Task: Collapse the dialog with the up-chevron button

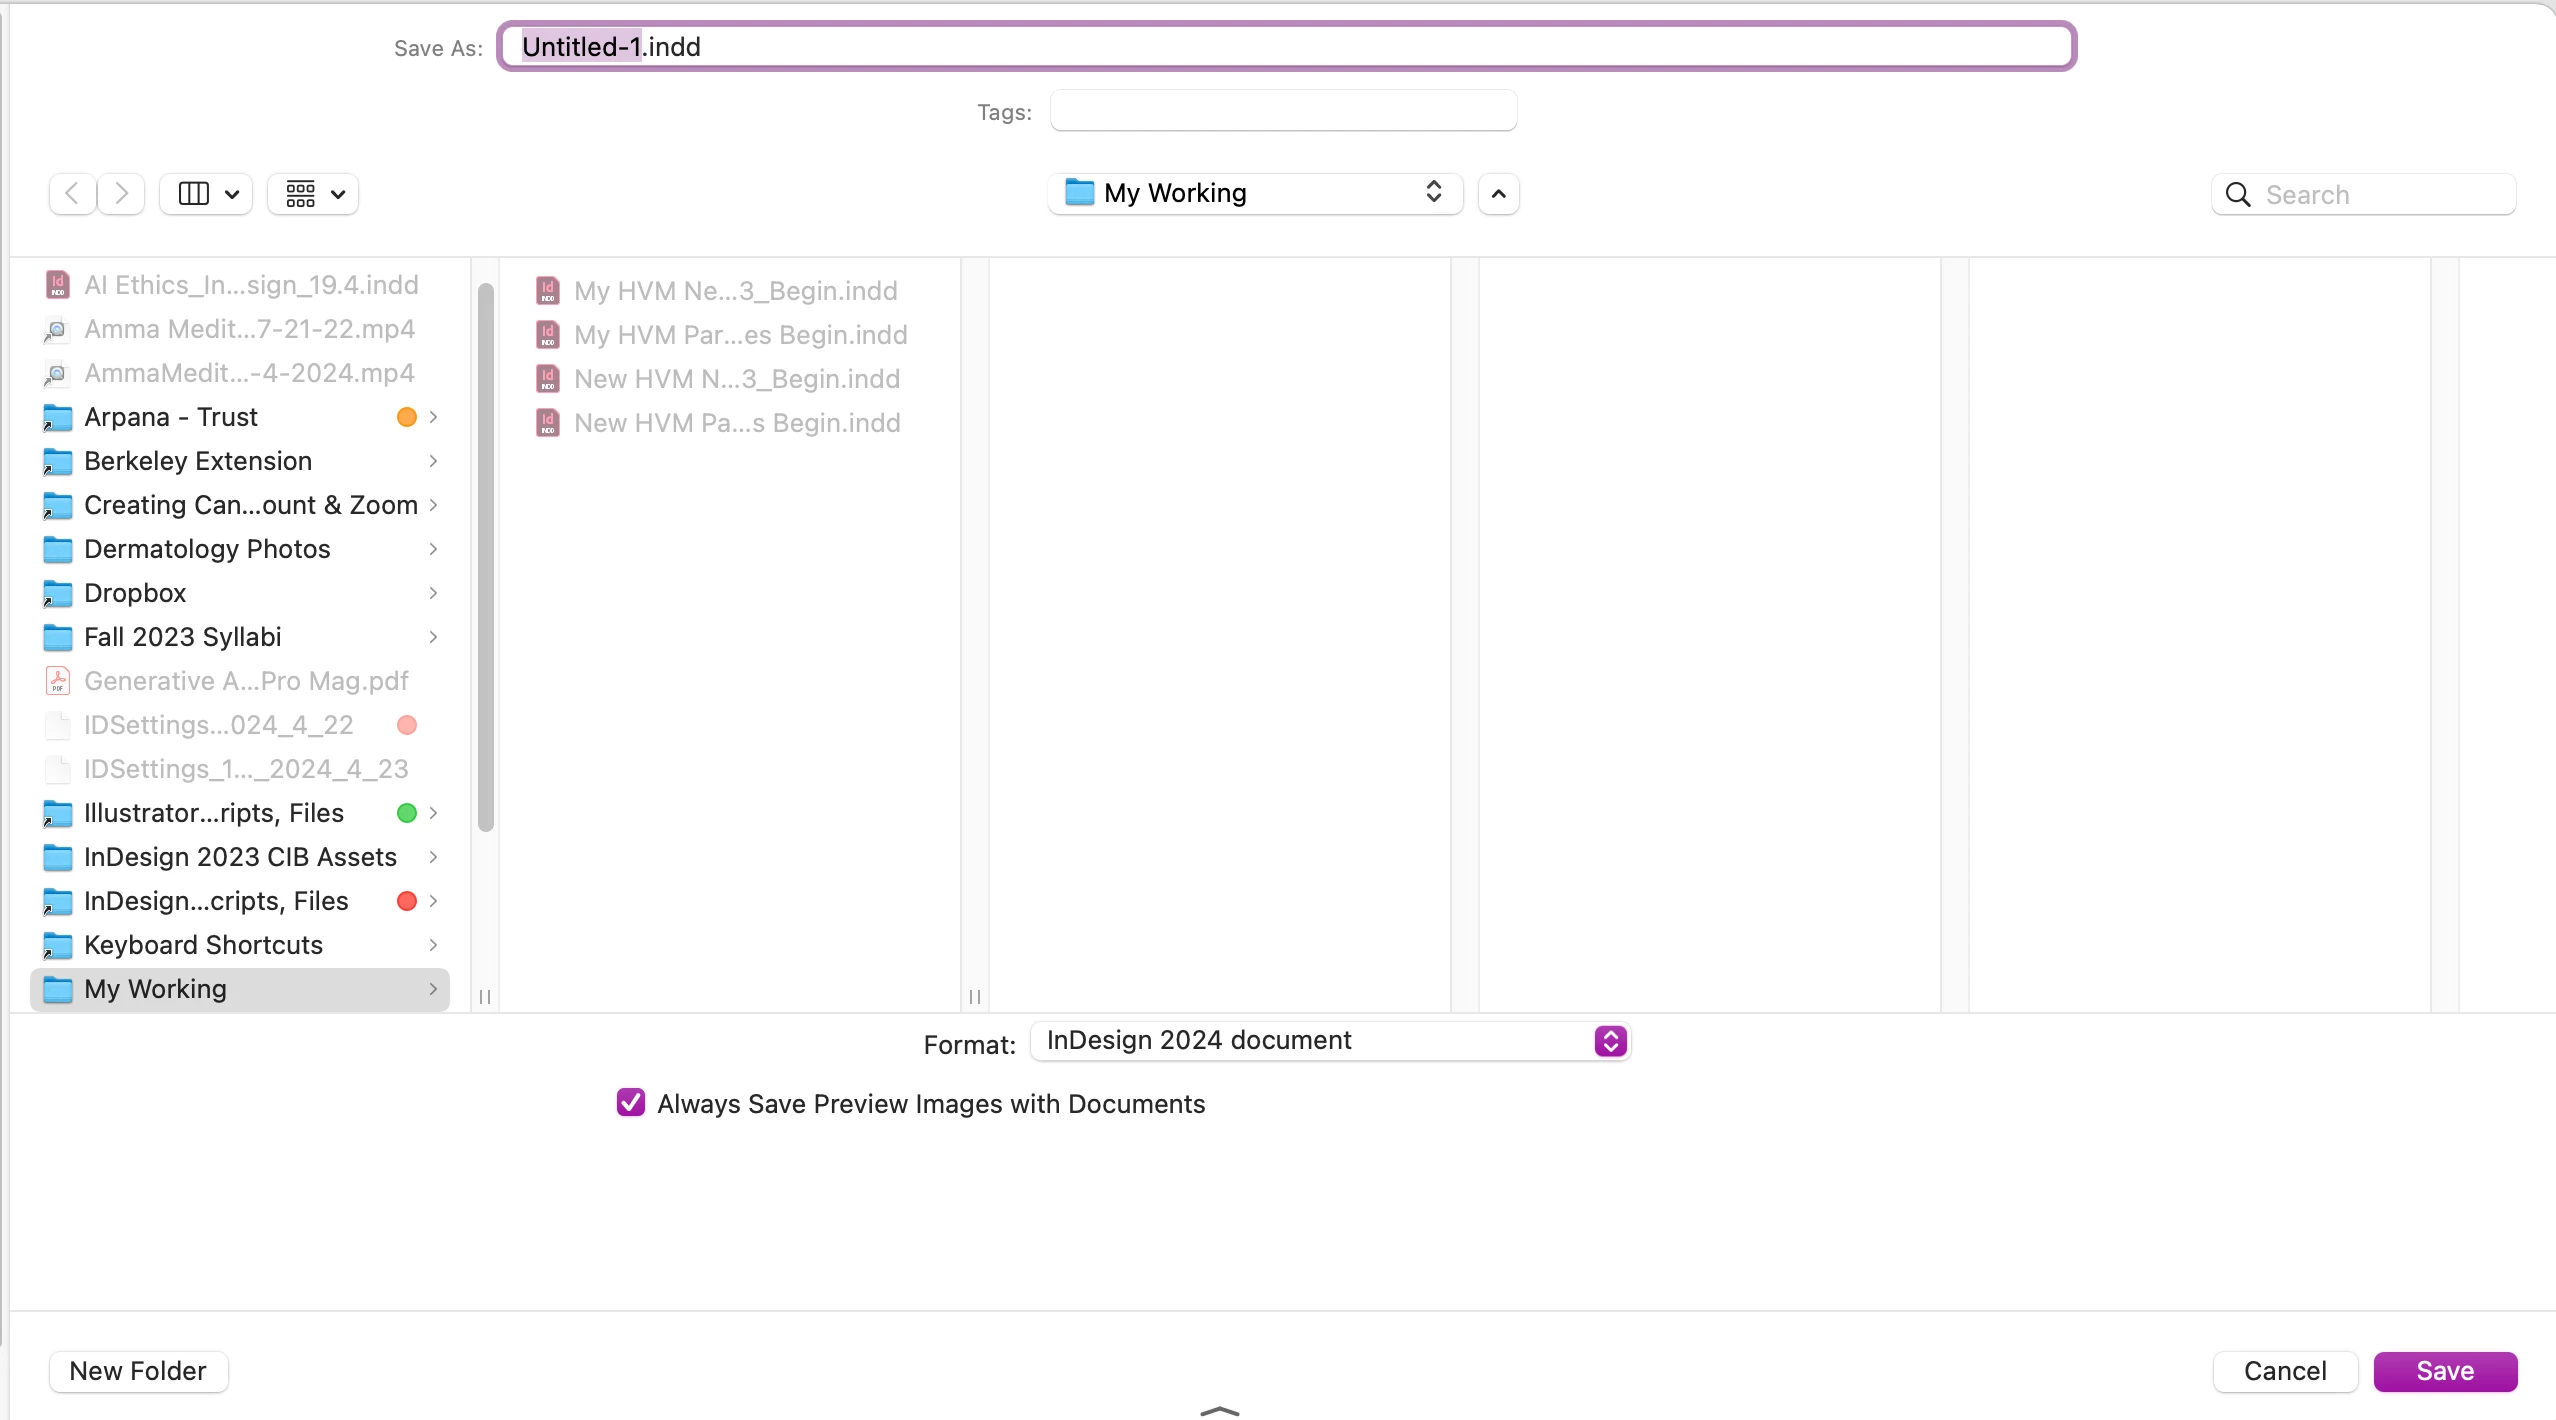Action: click(x=1498, y=194)
